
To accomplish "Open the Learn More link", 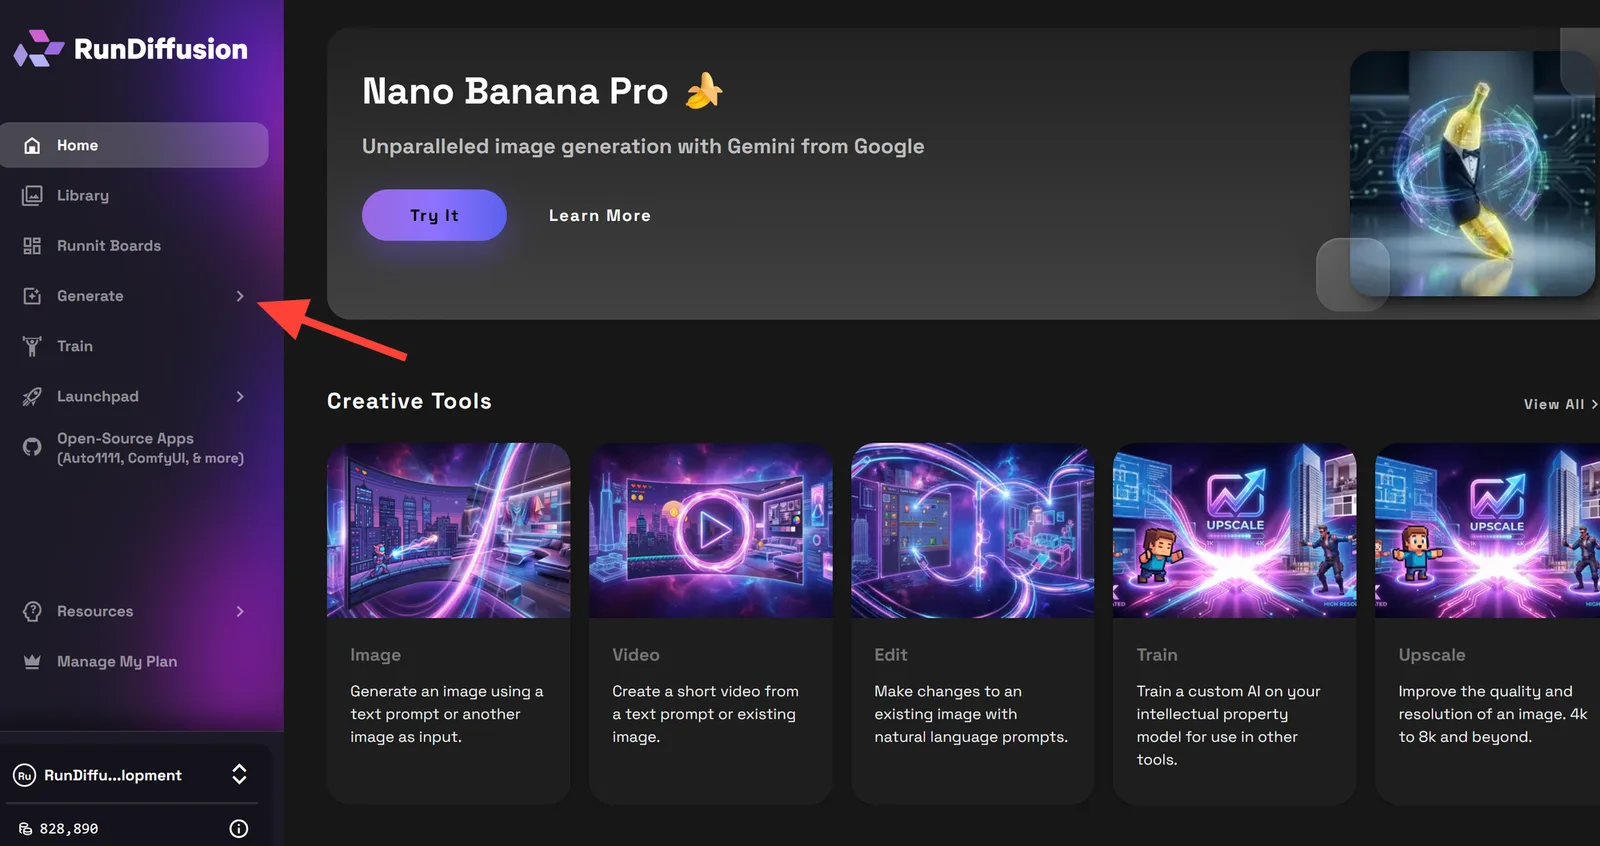I will coord(600,215).
